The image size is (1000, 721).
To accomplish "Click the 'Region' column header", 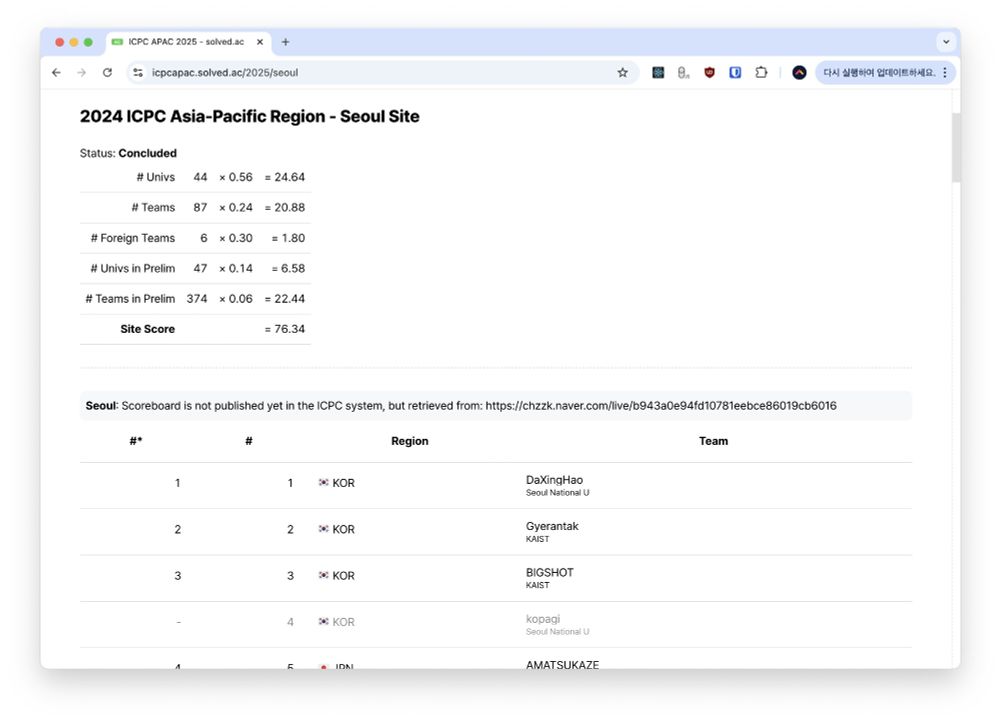I will [409, 441].
